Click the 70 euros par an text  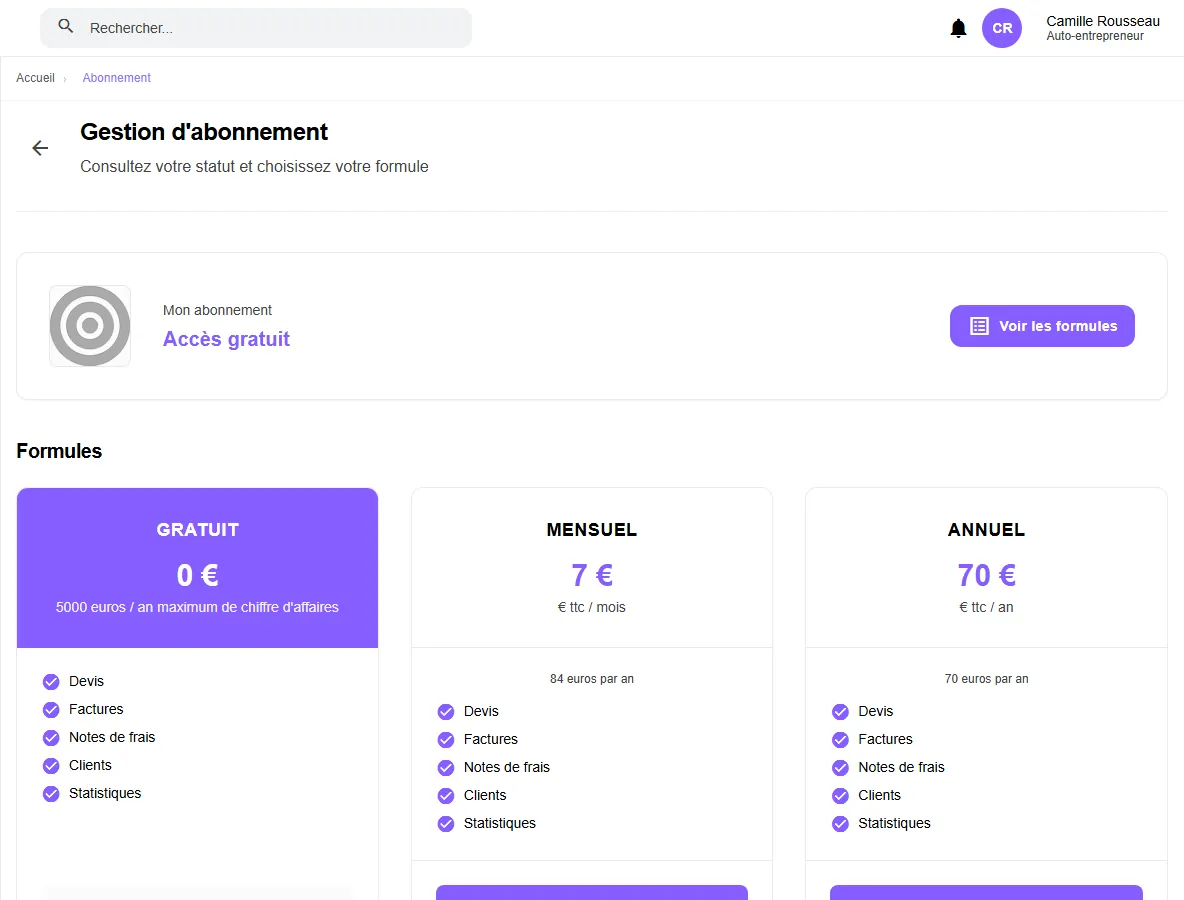pyautogui.click(x=986, y=679)
